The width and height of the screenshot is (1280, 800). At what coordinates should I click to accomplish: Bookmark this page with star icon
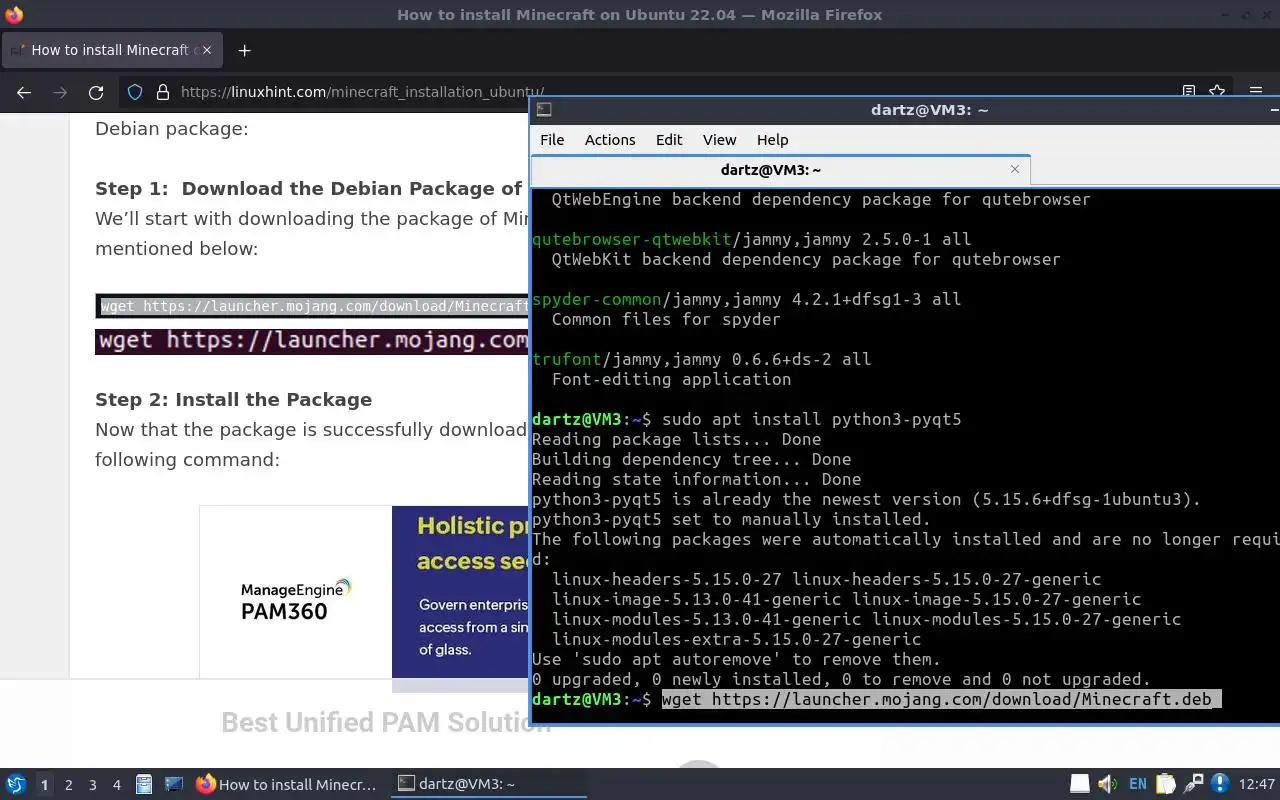pos(1217,91)
